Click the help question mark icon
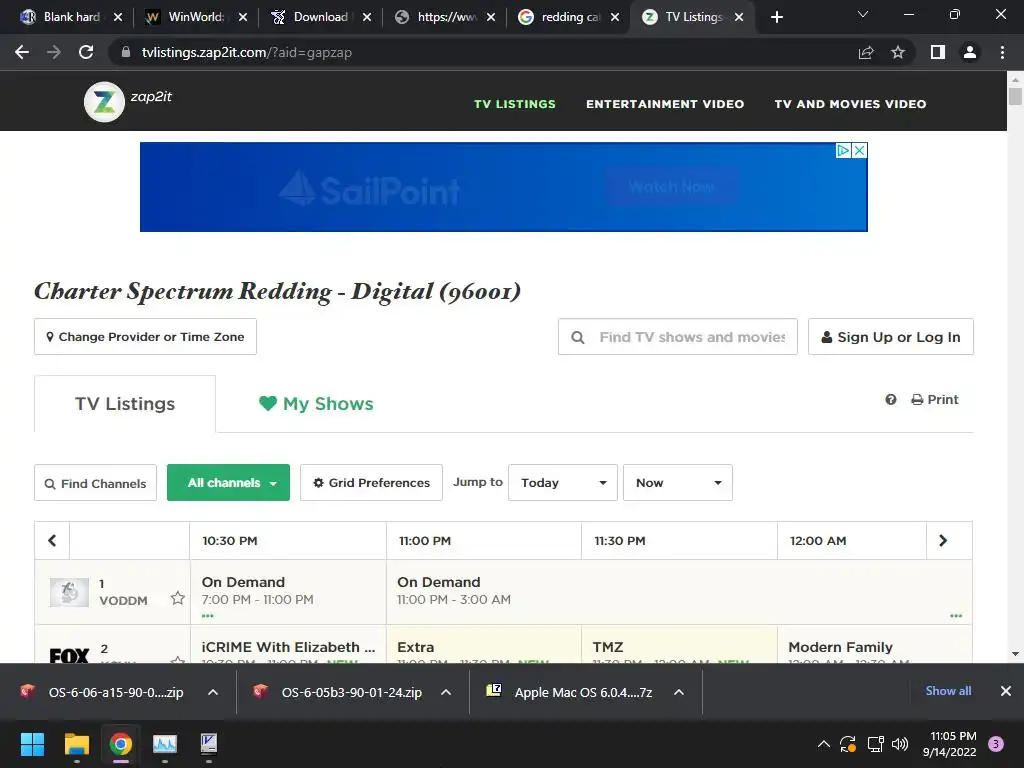 pyautogui.click(x=891, y=400)
